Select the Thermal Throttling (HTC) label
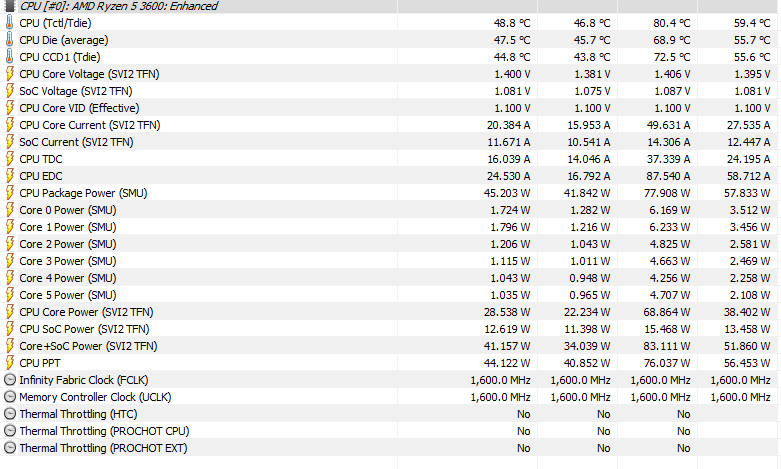Viewport: 781px width, 469px height. (x=78, y=414)
